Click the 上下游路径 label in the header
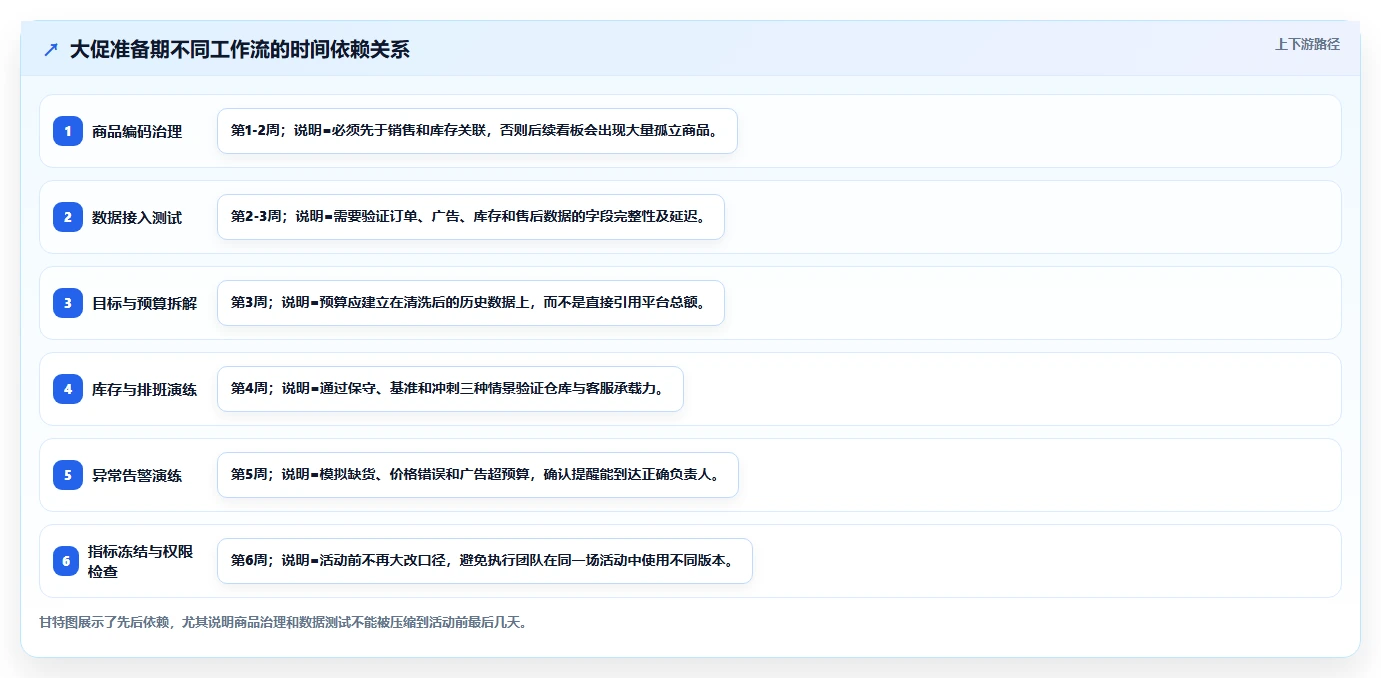1381x678 pixels. pos(1307,44)
